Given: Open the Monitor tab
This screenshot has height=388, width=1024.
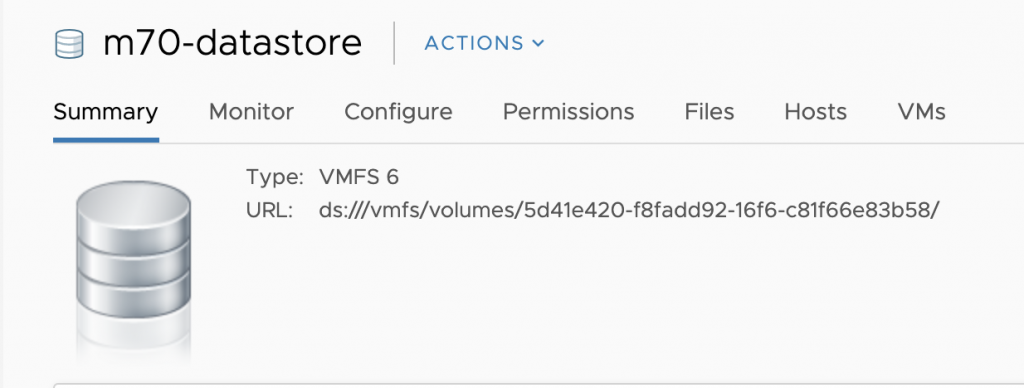Looking at the screenshot, I should click(x=251, y=112).
